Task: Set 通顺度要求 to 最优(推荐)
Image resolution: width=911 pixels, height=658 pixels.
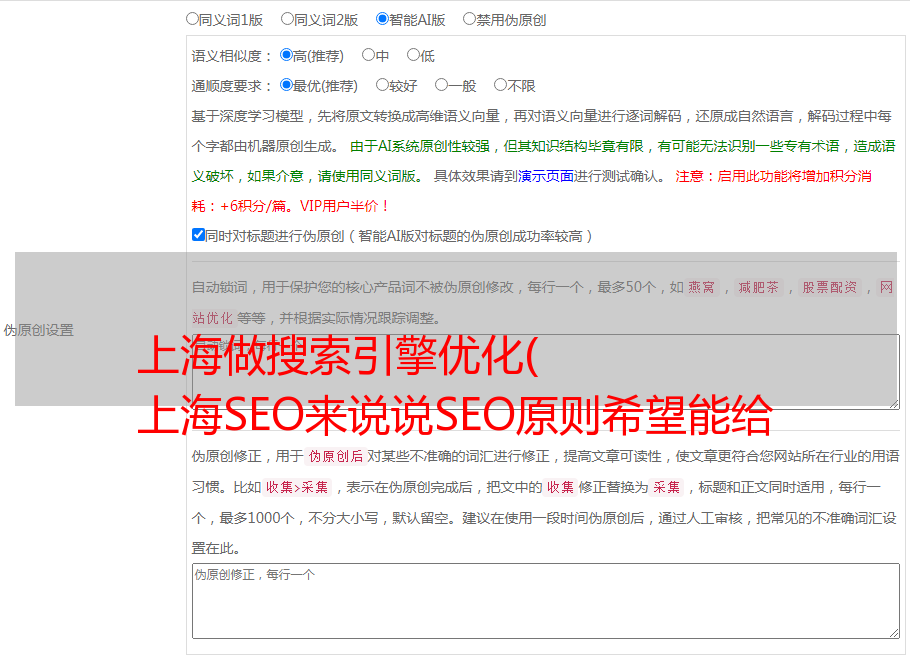Action: pos(286,85)
